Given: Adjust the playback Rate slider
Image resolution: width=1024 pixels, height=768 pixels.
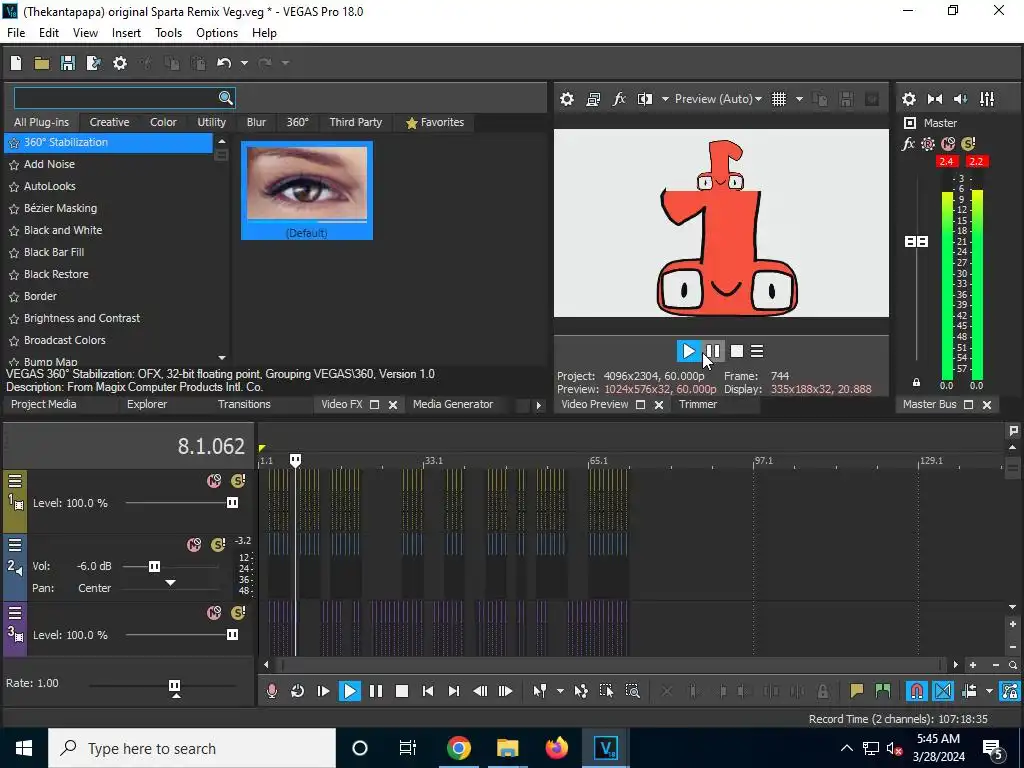Looking at the screenshot, I should coord(174,686).
